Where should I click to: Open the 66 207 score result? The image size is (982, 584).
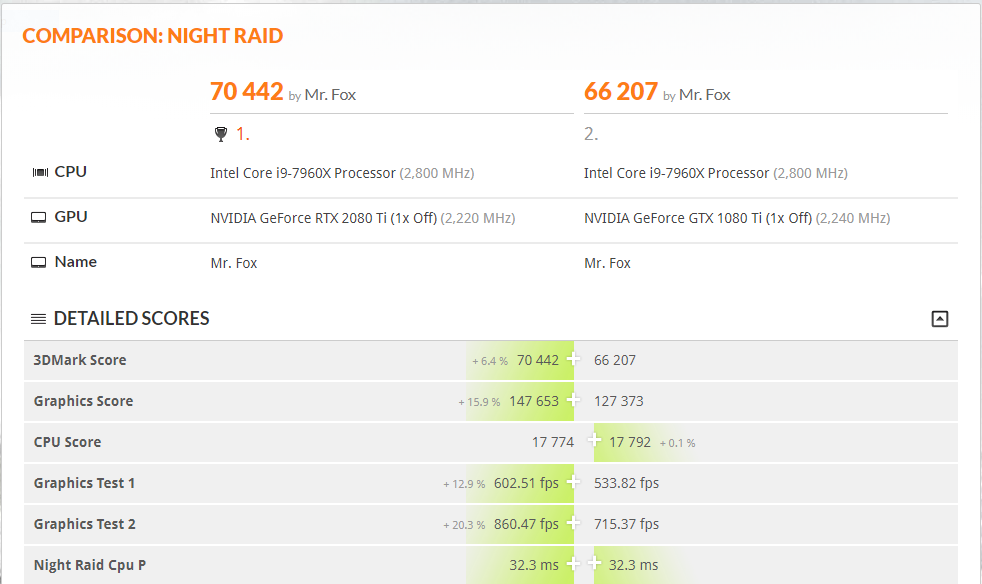[621, 91]
